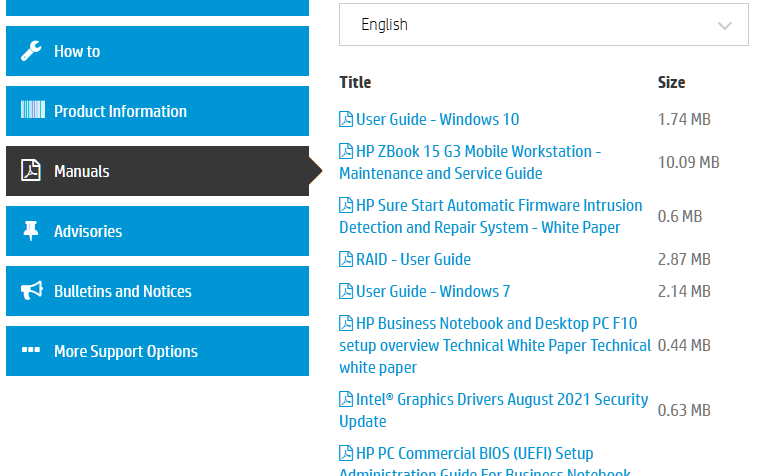Click the pushpin icon beside Advisories
The height and width of the screenshot is (476, 779).
(31, 231)
